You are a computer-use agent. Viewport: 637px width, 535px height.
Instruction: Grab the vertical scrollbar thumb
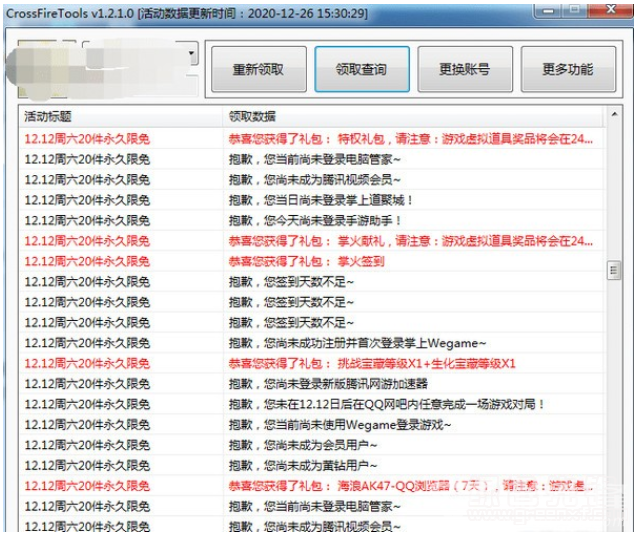tap(614, 271)
